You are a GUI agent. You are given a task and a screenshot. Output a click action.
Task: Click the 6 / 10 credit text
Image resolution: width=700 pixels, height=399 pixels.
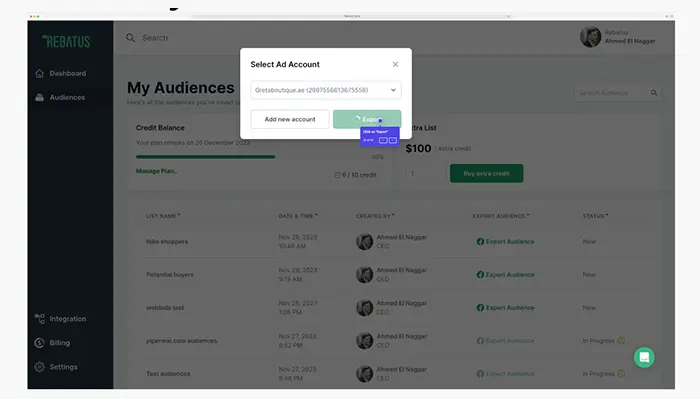tap(359, 175)
